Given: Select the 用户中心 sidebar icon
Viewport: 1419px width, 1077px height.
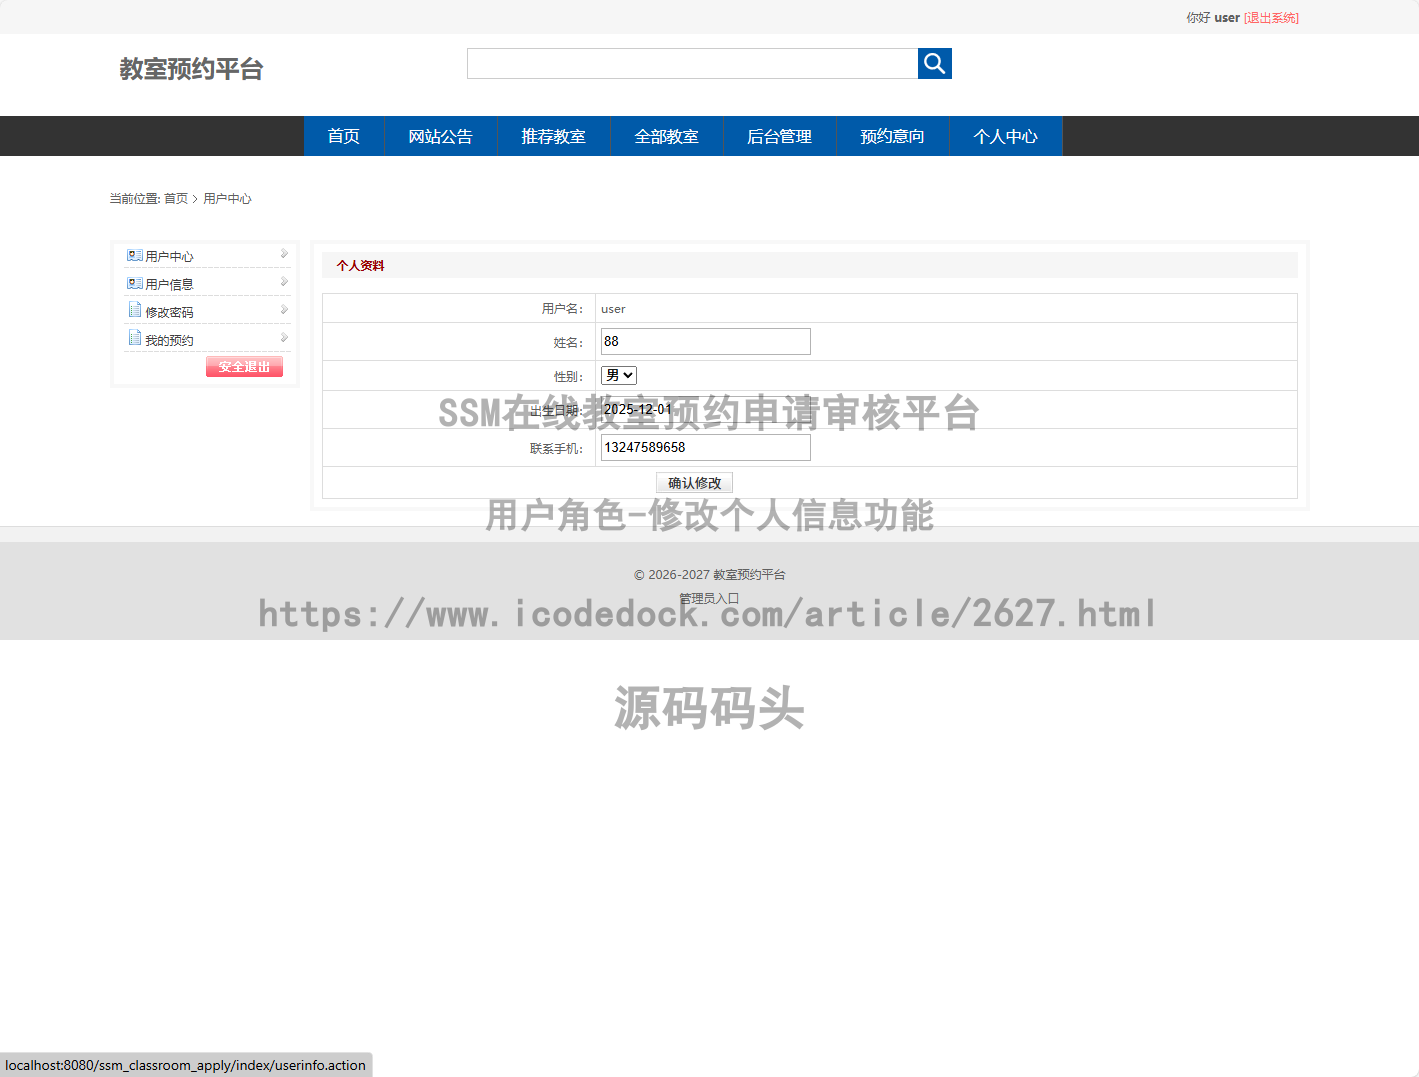Looking at the screenshot, I should (135, 256).
